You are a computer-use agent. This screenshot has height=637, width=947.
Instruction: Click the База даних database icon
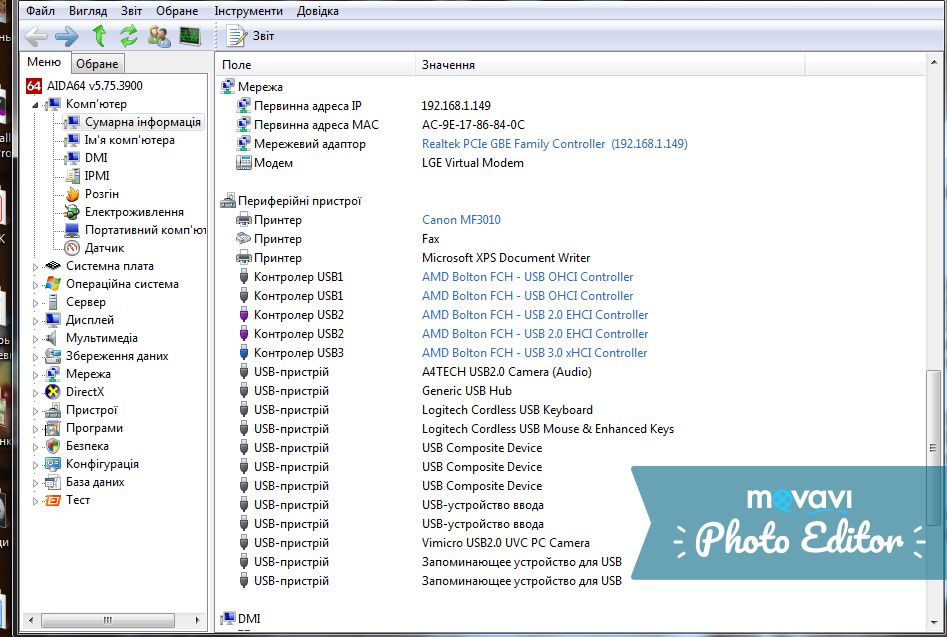(53, 482)
